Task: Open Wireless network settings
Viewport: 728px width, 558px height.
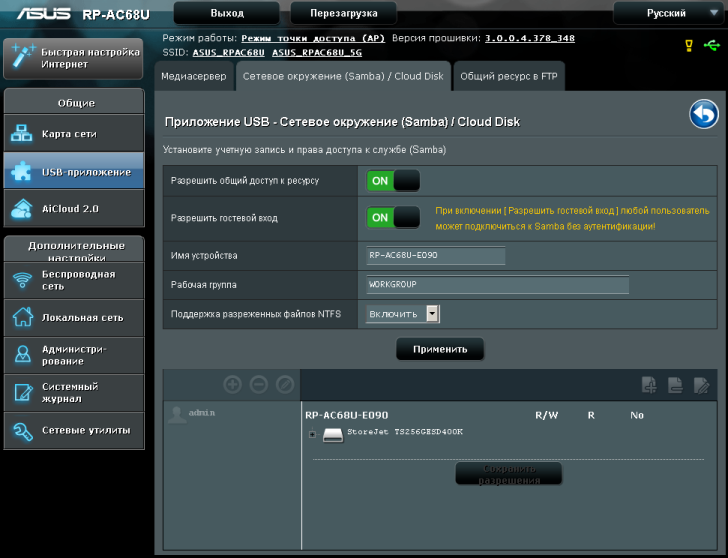Action: click(74, 280)
